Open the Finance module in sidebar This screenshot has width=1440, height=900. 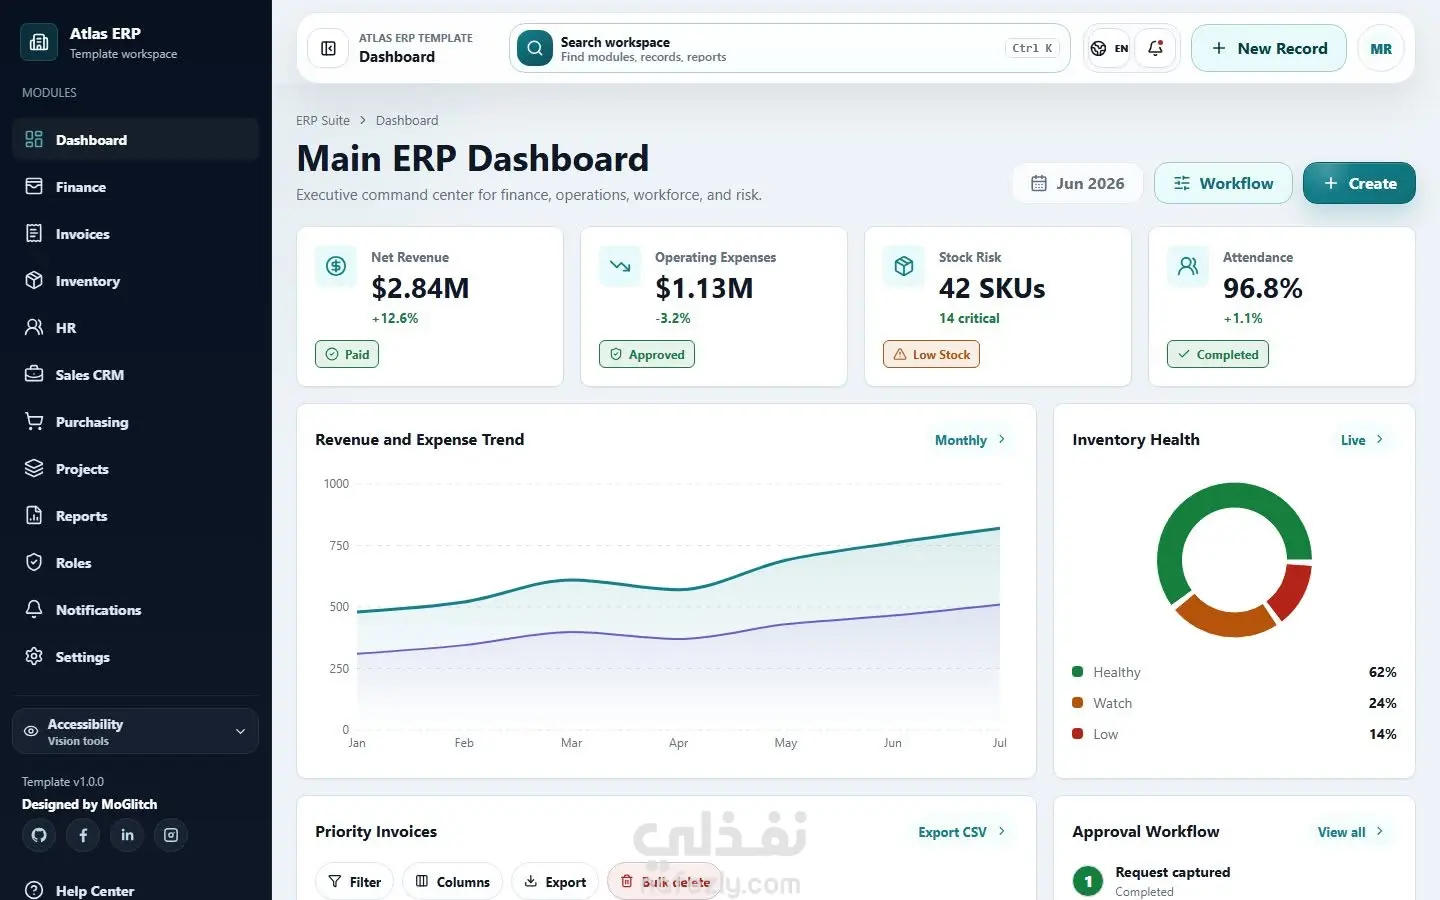tap(135, 187)
